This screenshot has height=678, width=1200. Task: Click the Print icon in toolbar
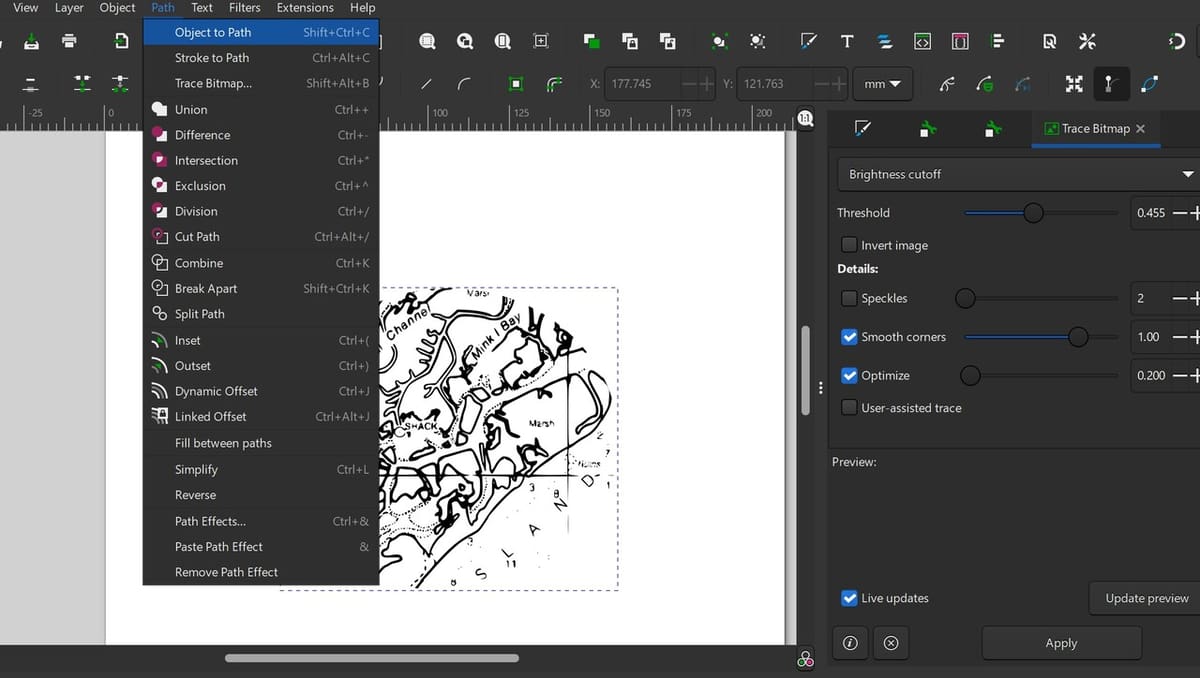(69, 41)
